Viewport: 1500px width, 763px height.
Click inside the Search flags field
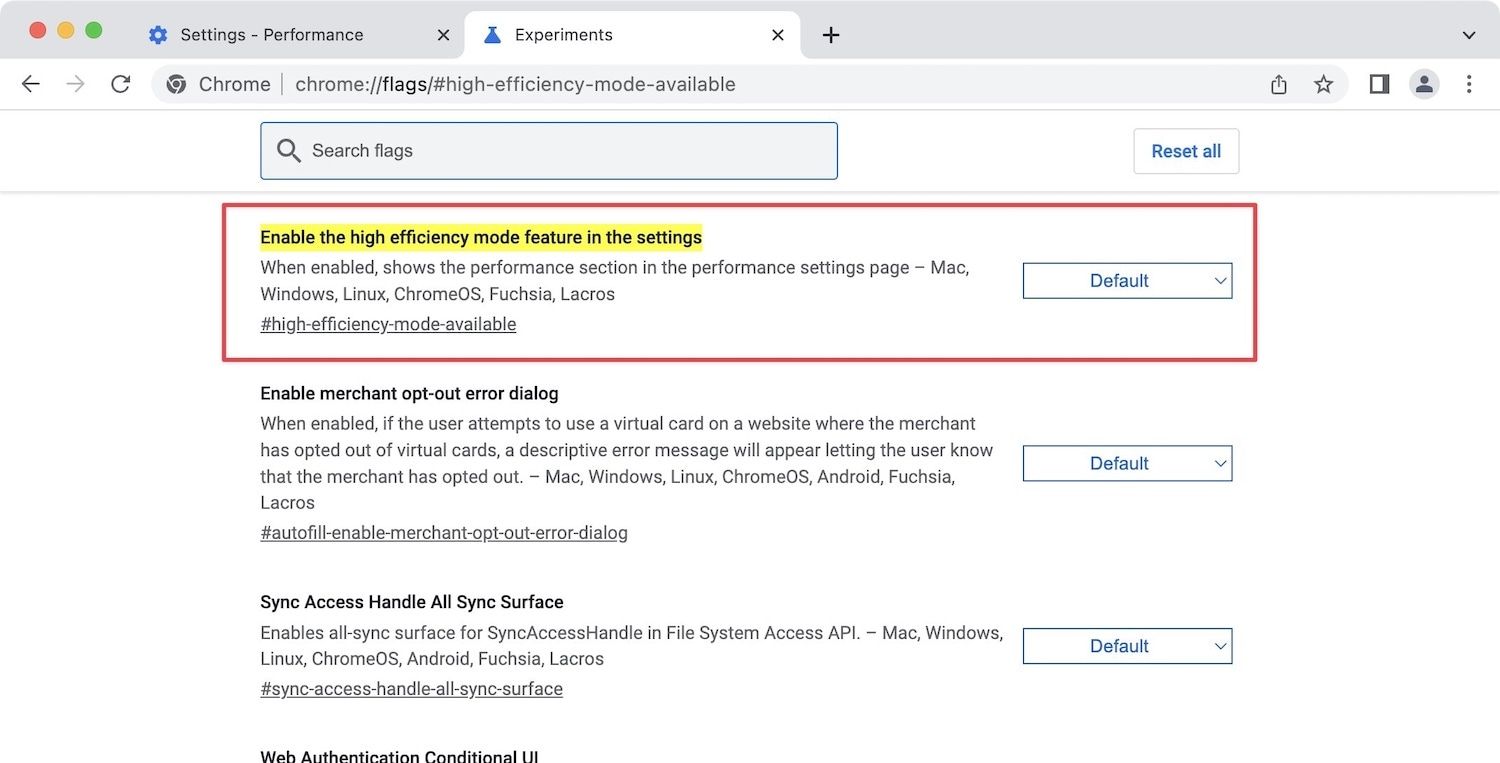pos(560,151)
